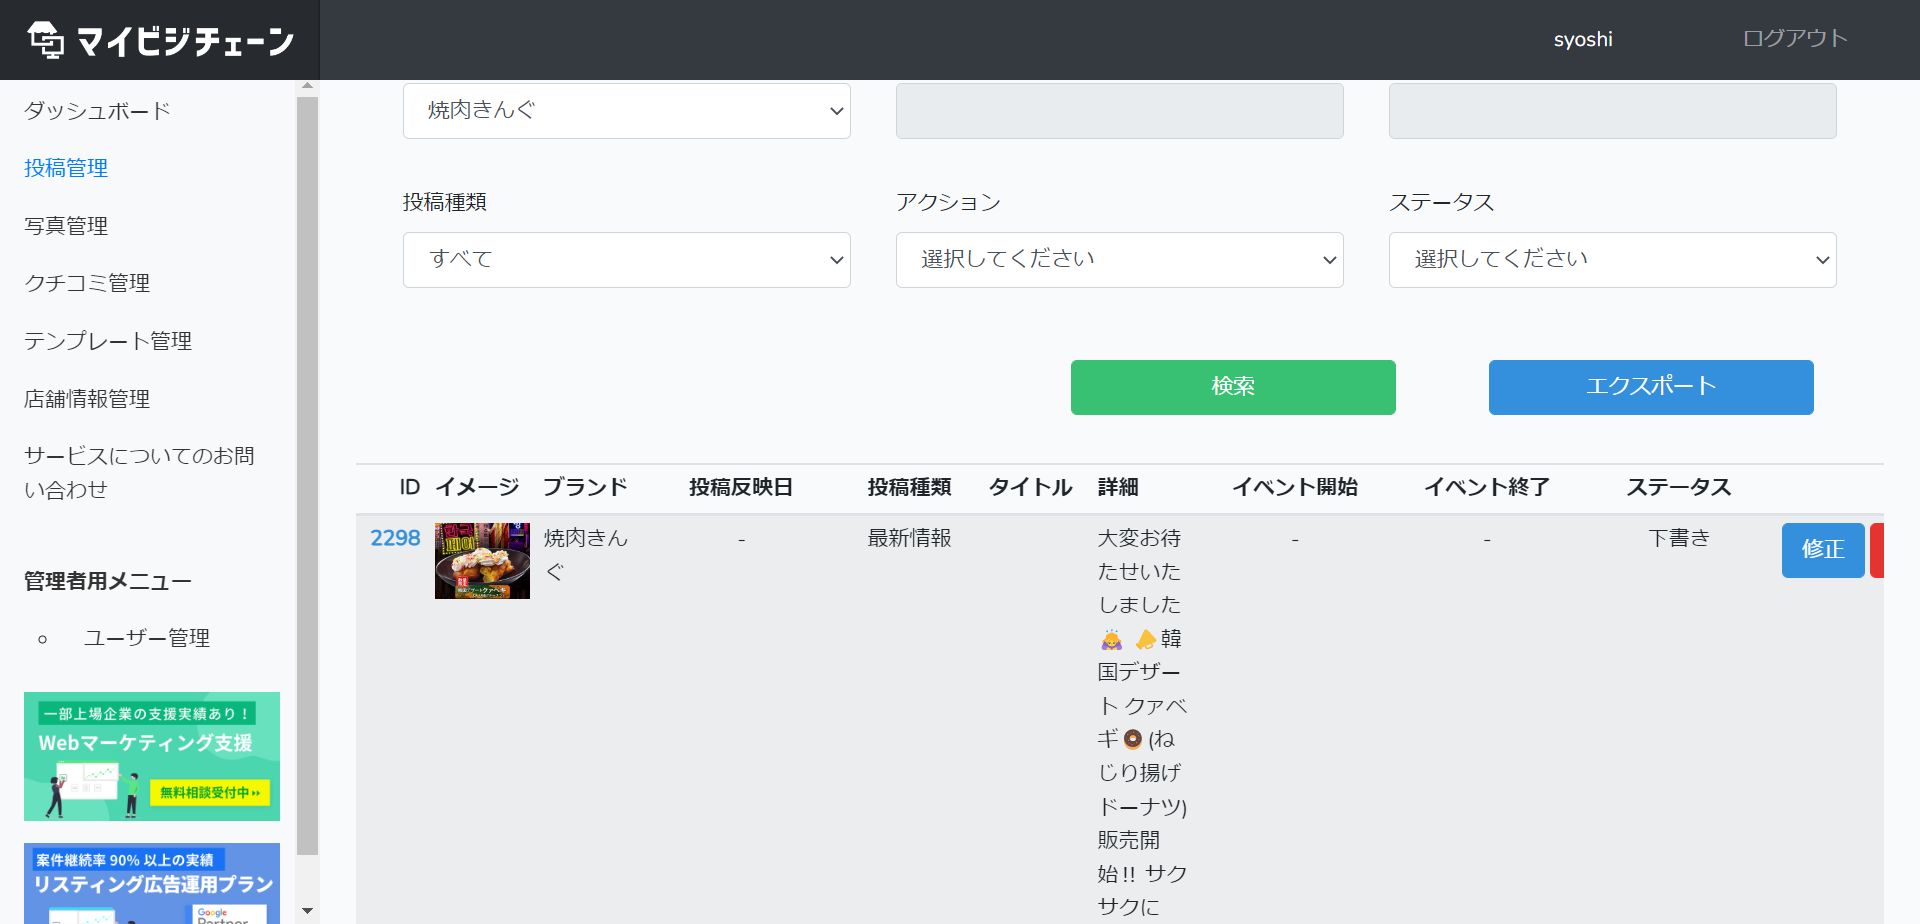Open the ステータス filter dropdown
Screen dimensions: 1920x924
1612,260
